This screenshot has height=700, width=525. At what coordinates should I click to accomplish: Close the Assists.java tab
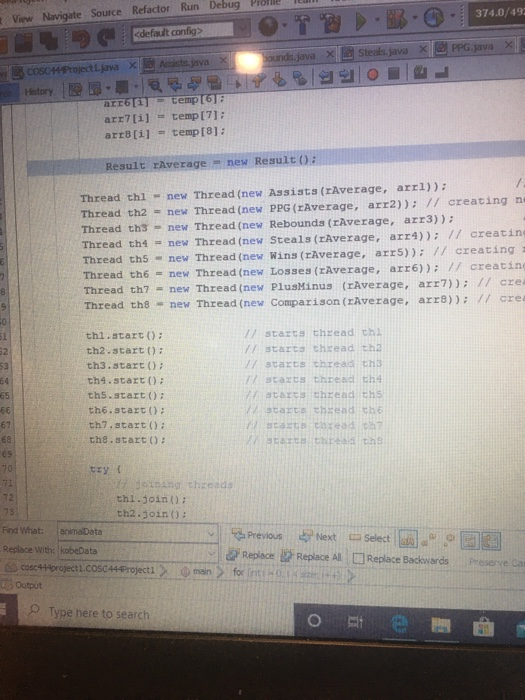tap(223, 60)
